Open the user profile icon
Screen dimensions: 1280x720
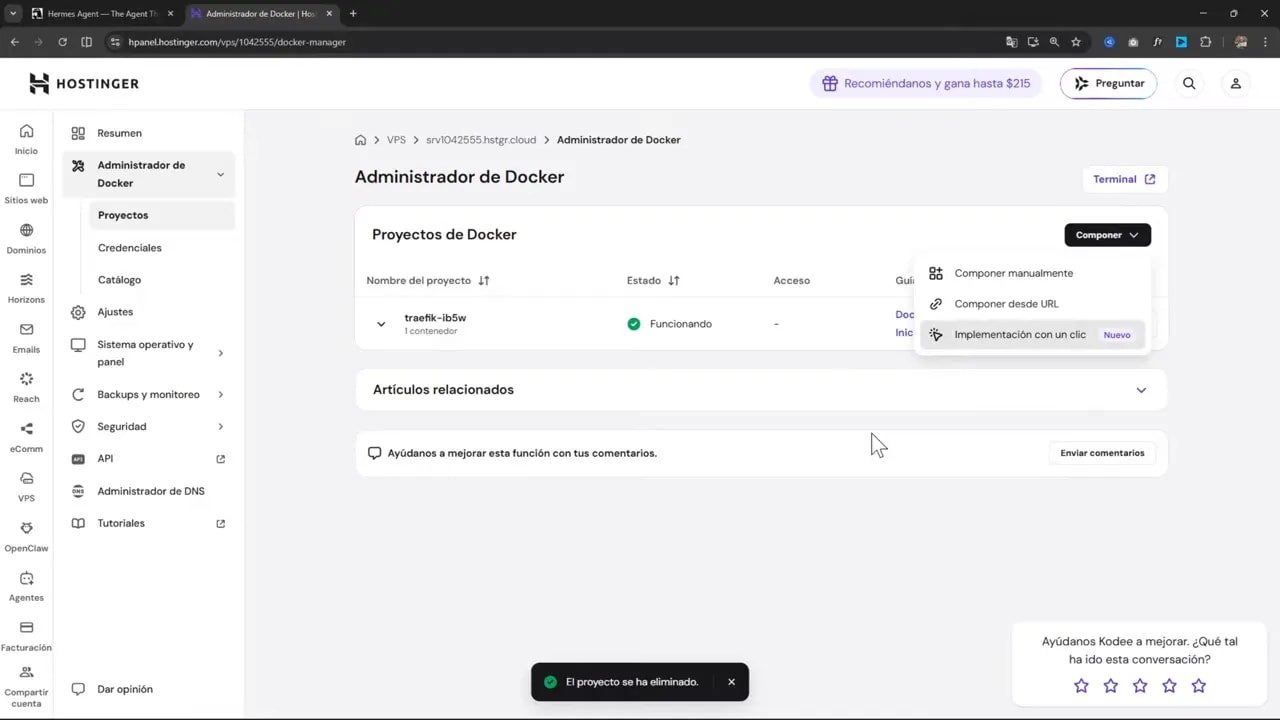(x=1236, y=84)
